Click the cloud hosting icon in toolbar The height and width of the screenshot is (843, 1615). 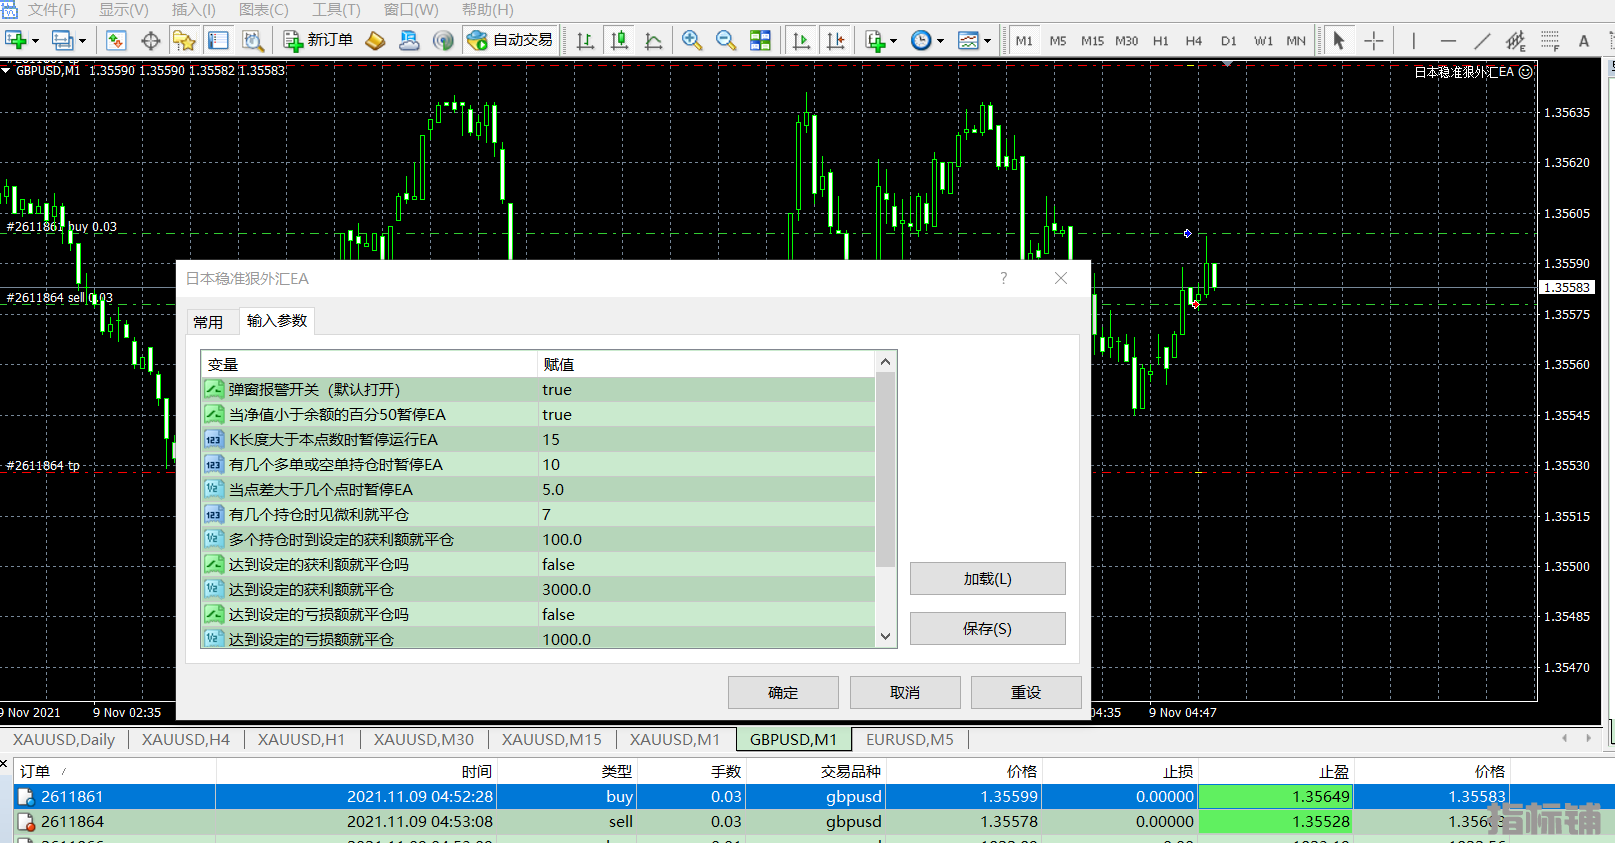409,40
